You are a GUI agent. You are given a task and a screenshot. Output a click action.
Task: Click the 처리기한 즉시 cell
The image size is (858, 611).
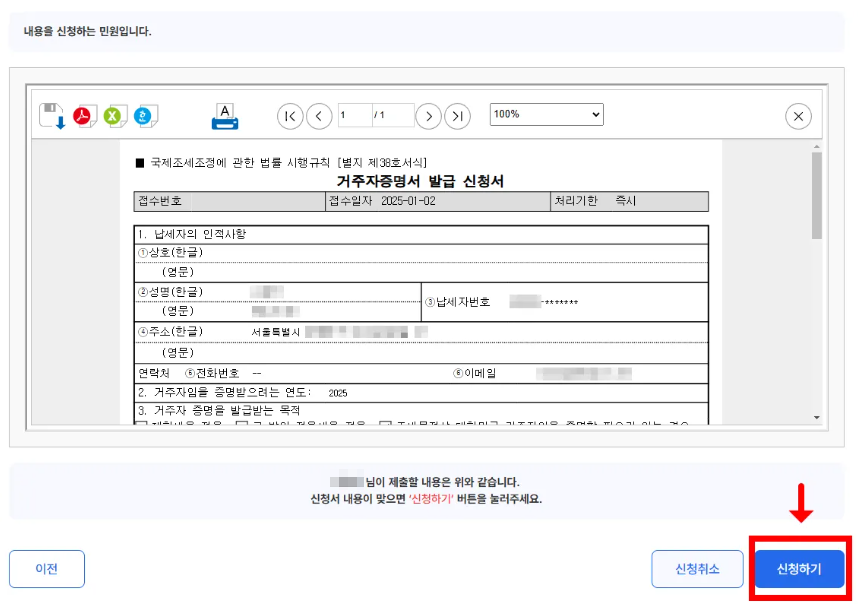[629, 201]
